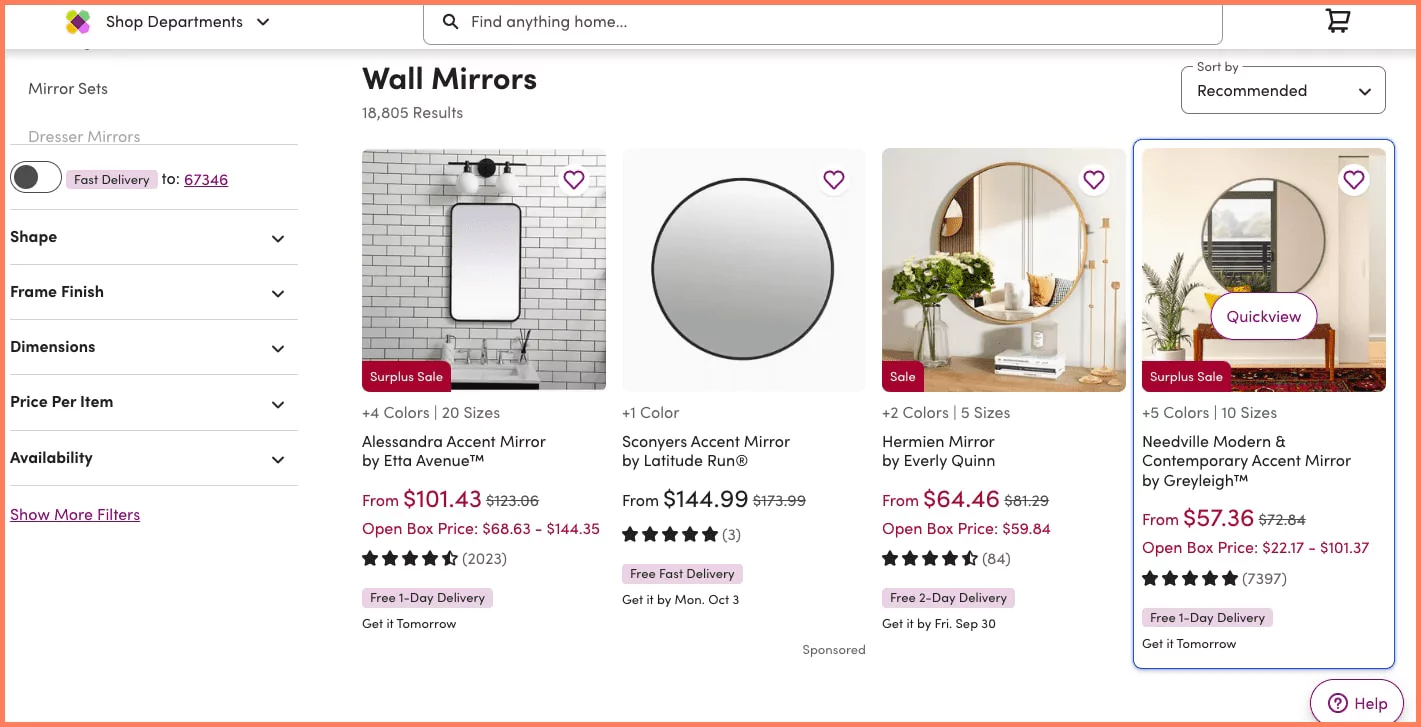The image size is (1421, 727).
Task: Toggle the Fast Delivery switch
Action: (x=35, y=177)
